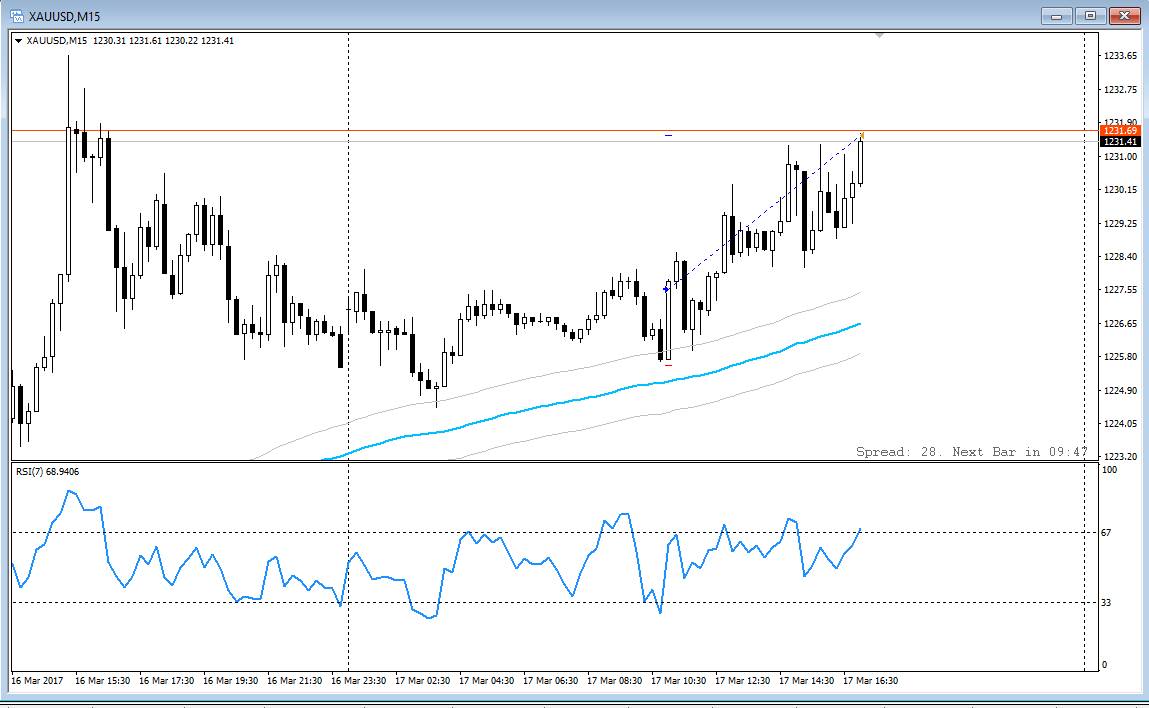The image size is (1149, 708).
Task: Click the upper gray envelope band line
Action: (557, 373)
